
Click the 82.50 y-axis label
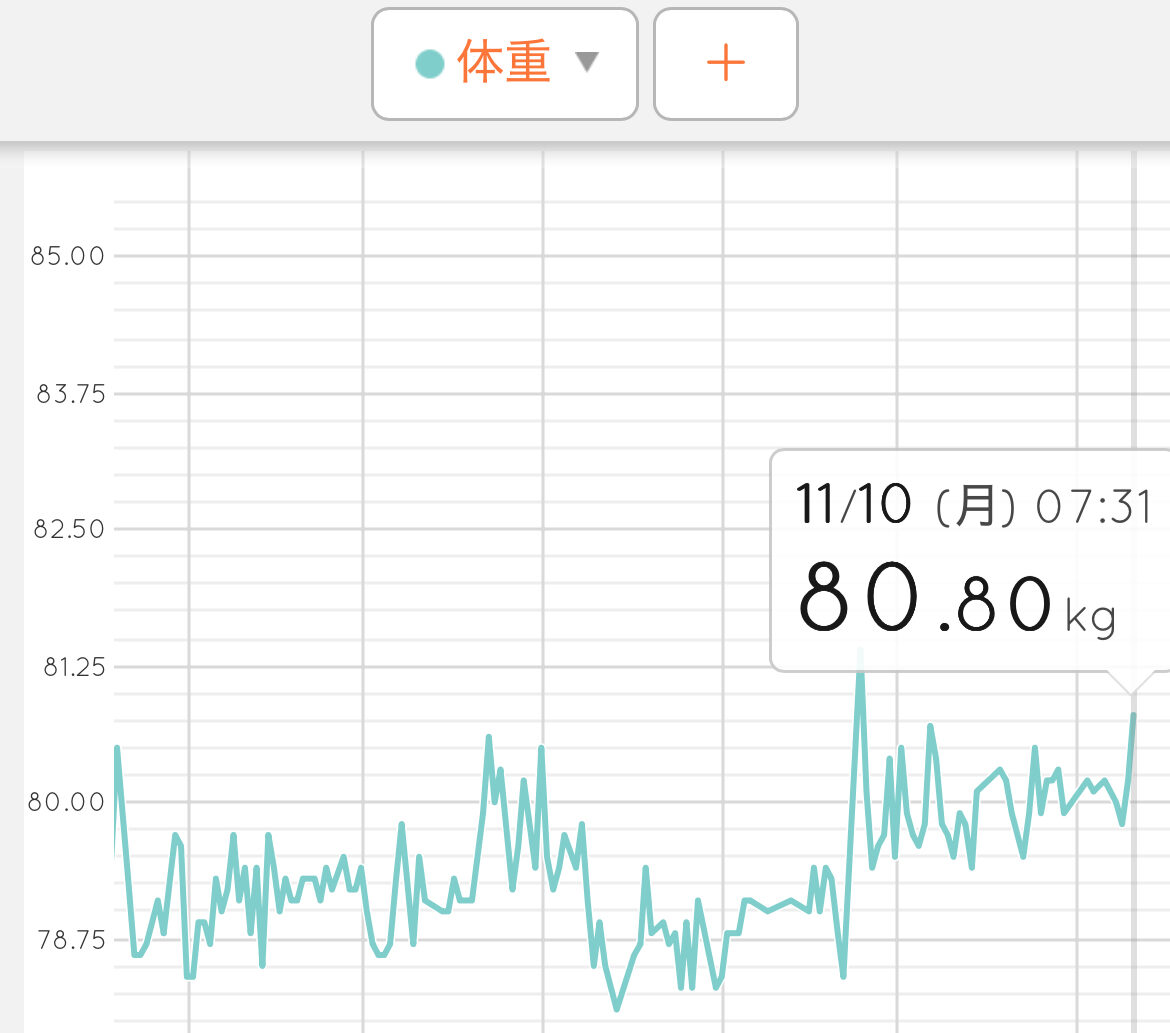tap(69, 529)
